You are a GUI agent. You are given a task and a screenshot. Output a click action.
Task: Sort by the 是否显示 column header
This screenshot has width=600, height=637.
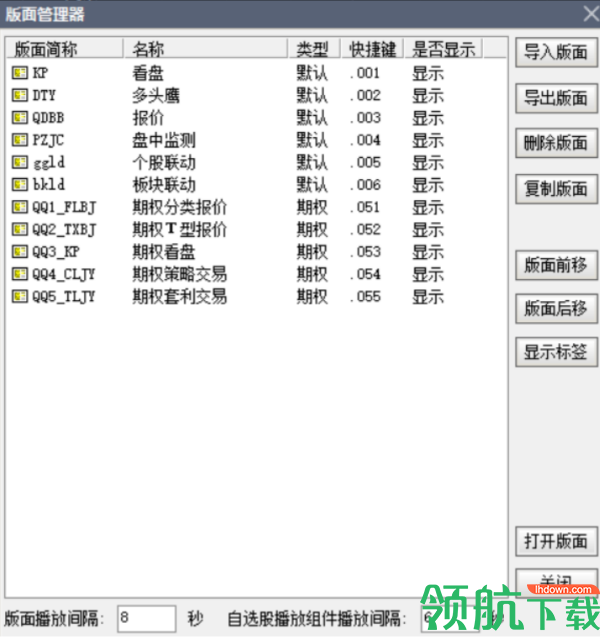[443, 49]
